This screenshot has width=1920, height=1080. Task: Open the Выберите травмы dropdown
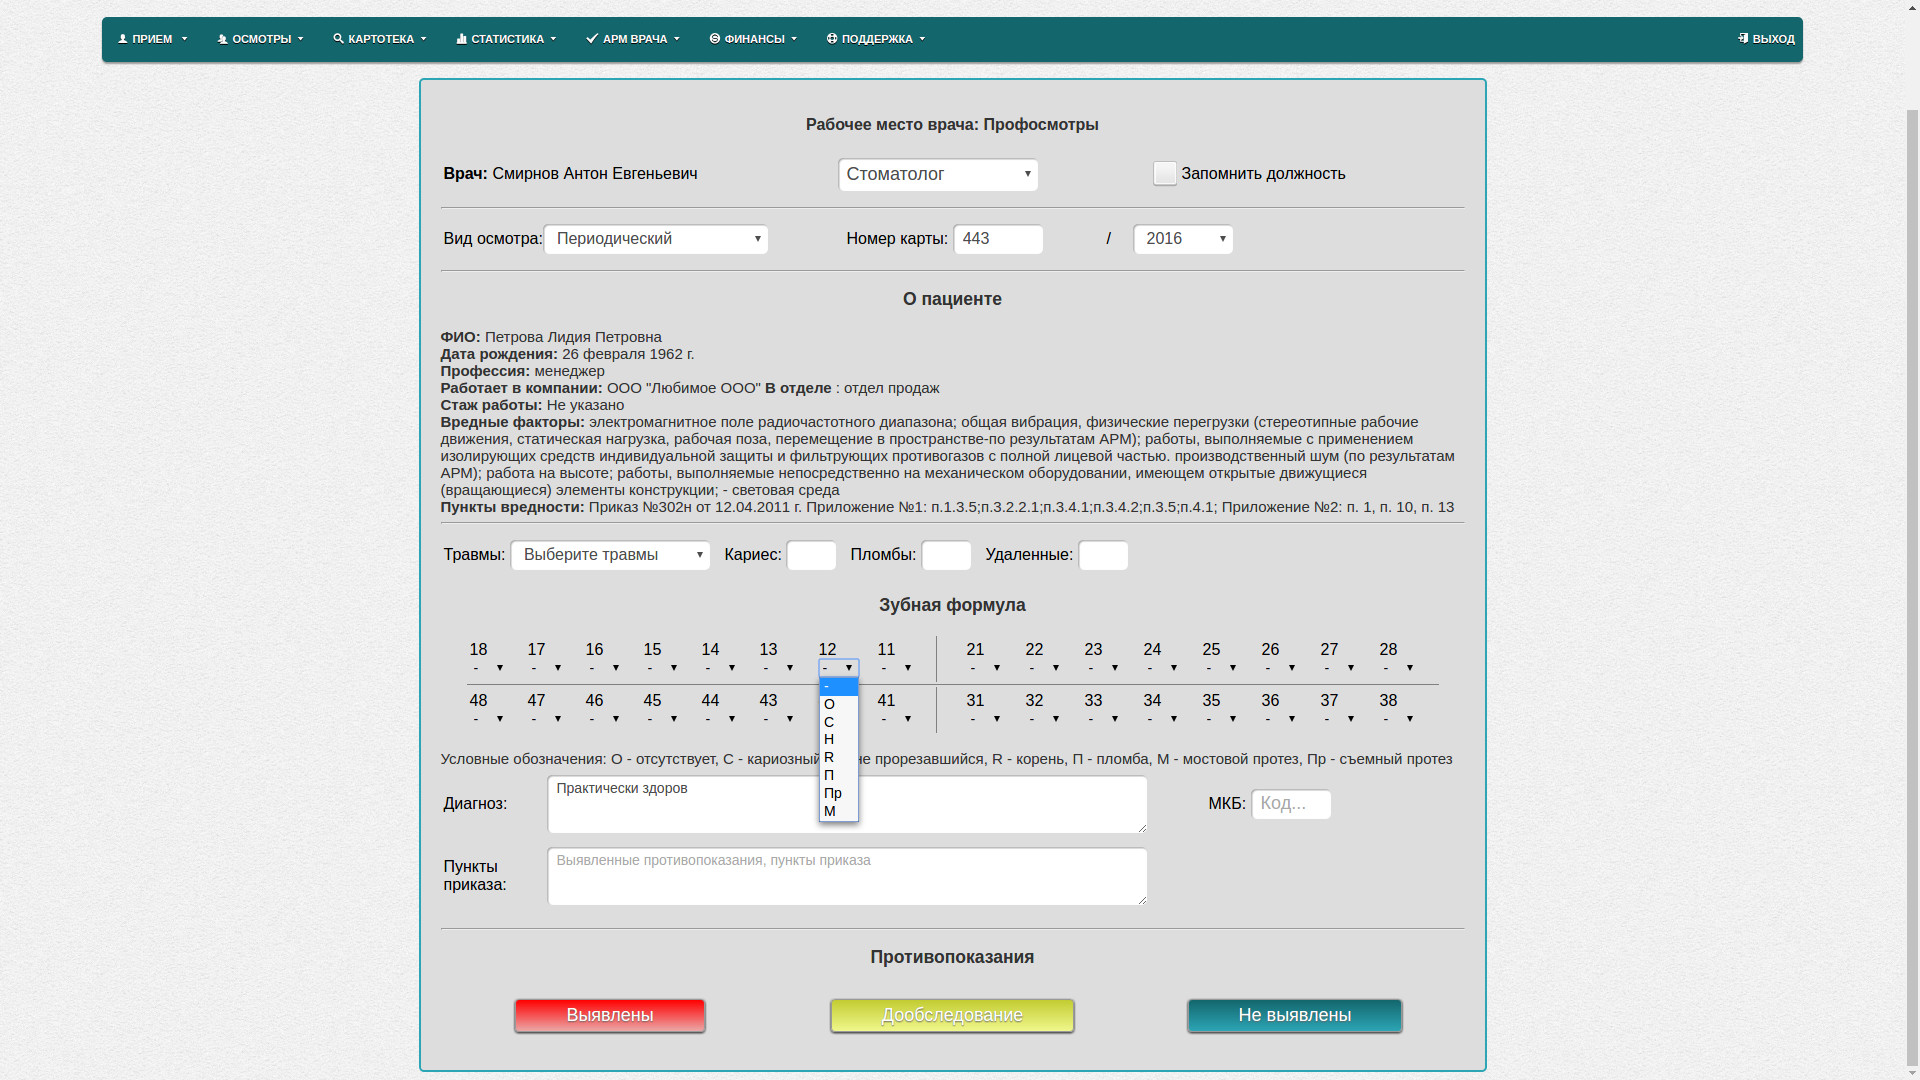610,555
